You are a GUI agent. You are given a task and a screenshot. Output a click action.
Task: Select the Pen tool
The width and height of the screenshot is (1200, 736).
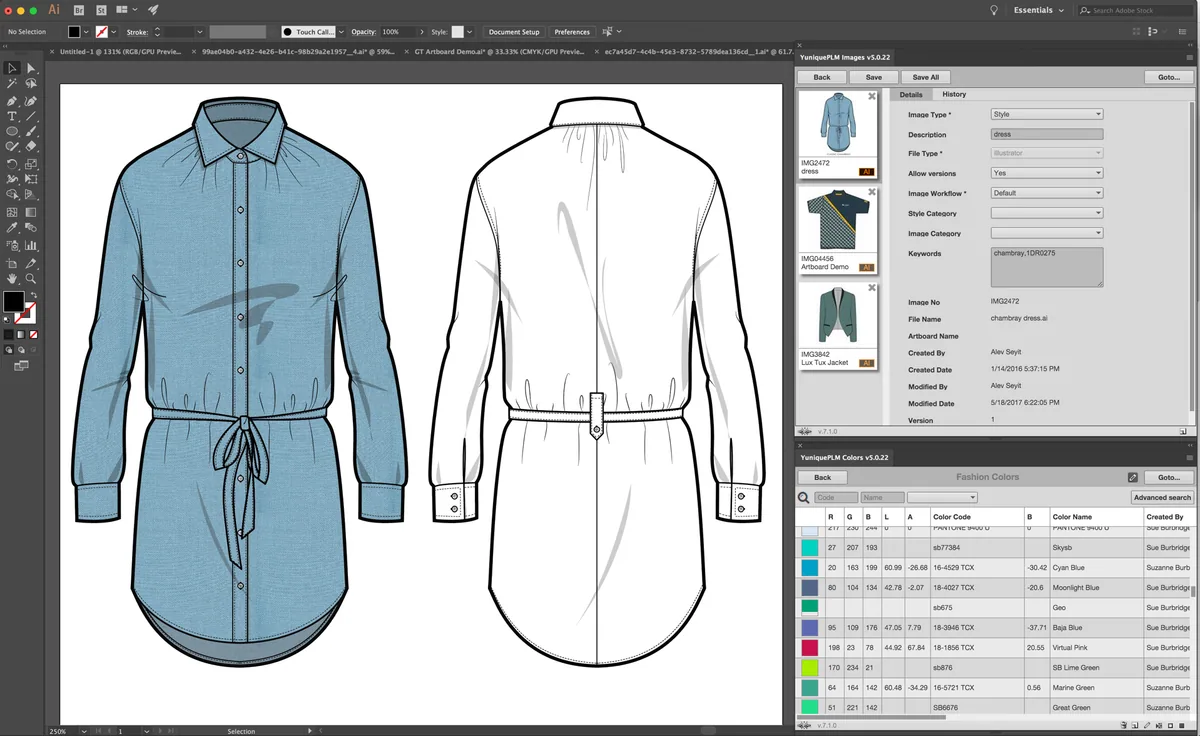point(11,100)
